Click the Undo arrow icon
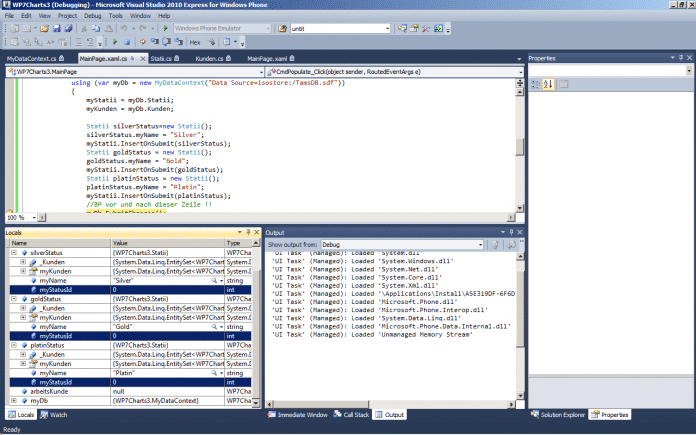Screen dimensions: 696x435 click(x=124, y=28)
